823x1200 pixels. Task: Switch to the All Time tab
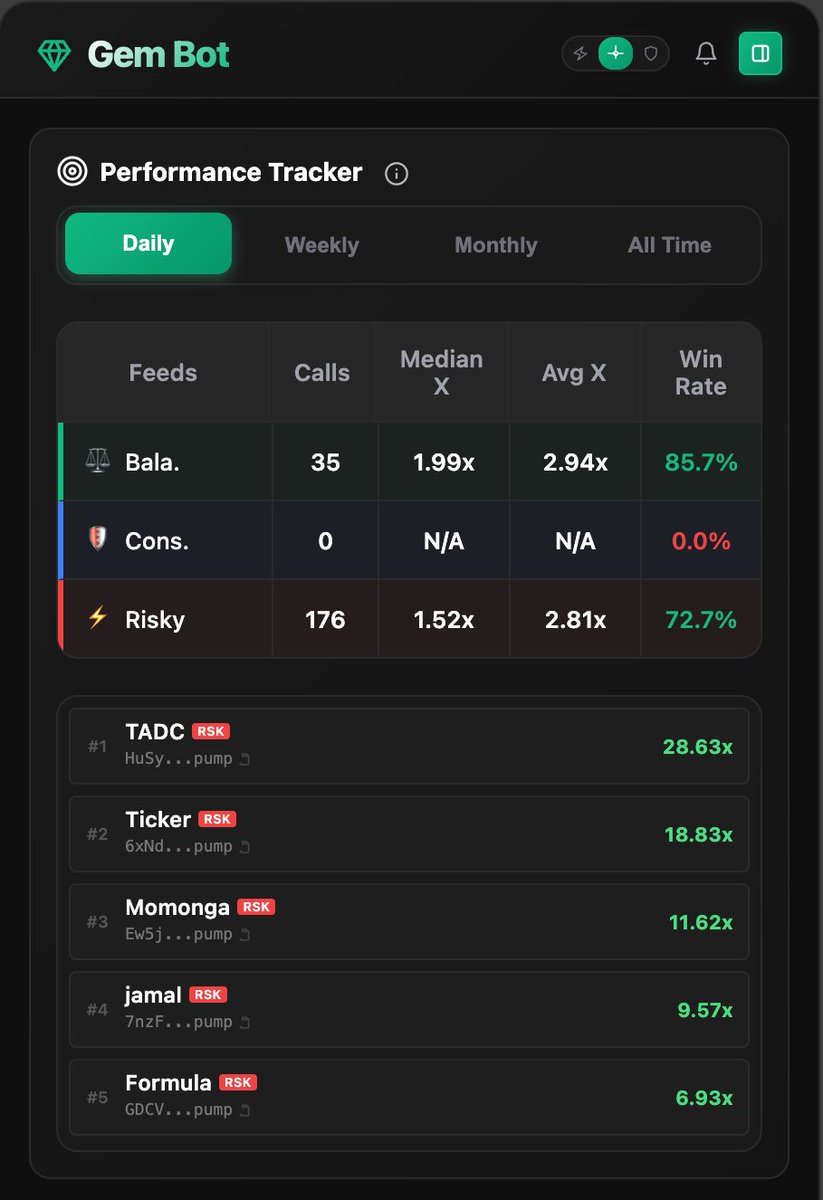click(x=670, y=245)
